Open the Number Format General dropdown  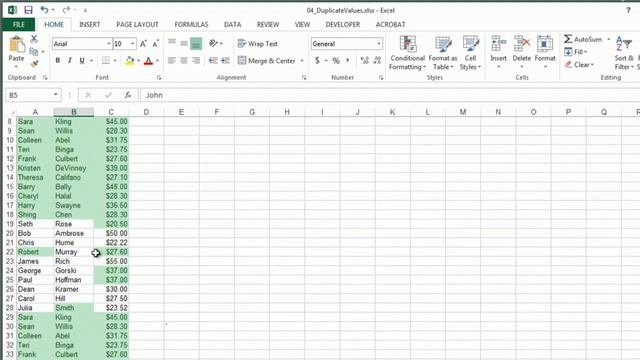[x=379, y=43]
